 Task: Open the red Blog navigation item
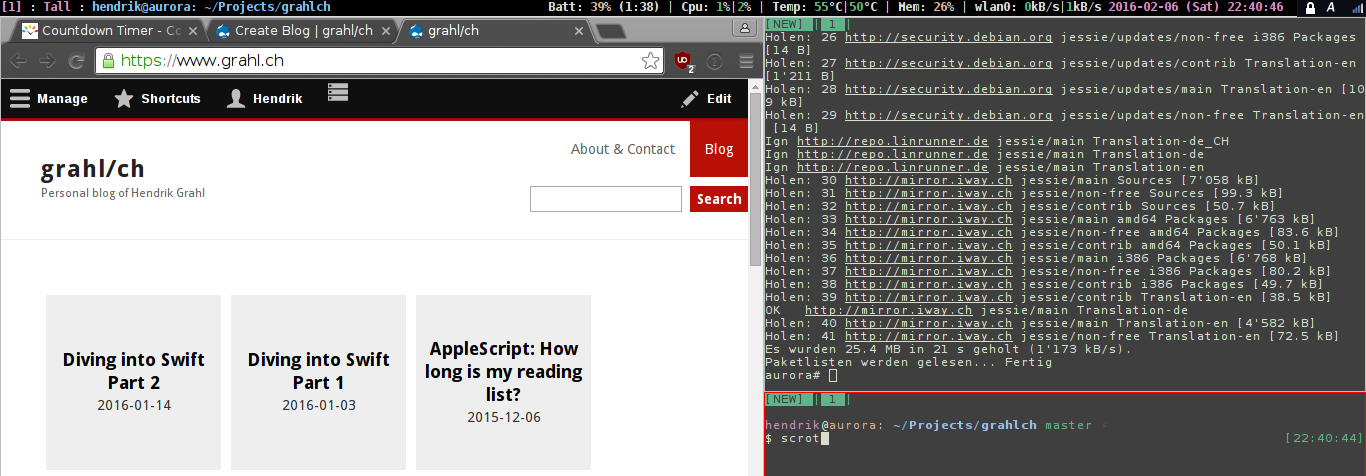[719, 149]
